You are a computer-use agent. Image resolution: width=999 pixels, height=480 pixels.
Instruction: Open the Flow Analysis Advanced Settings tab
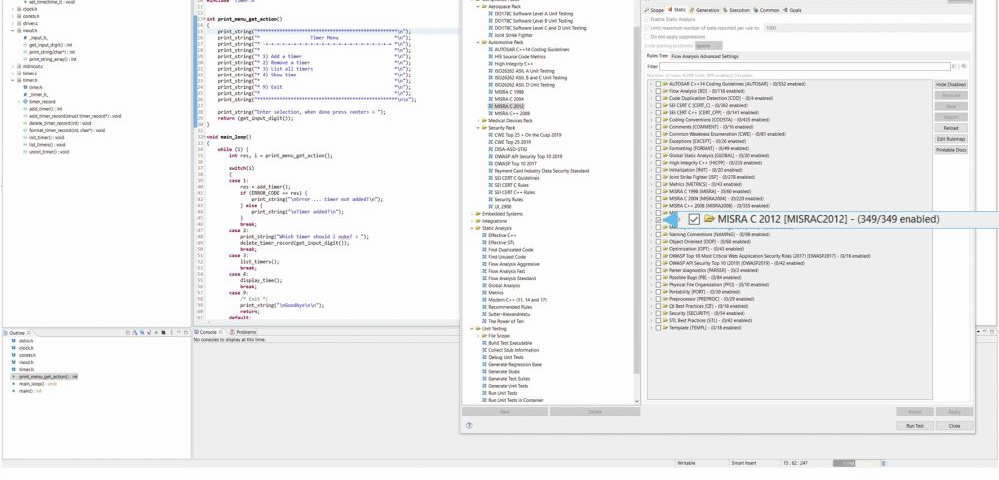pyautogui.click(x=705, y=56)
